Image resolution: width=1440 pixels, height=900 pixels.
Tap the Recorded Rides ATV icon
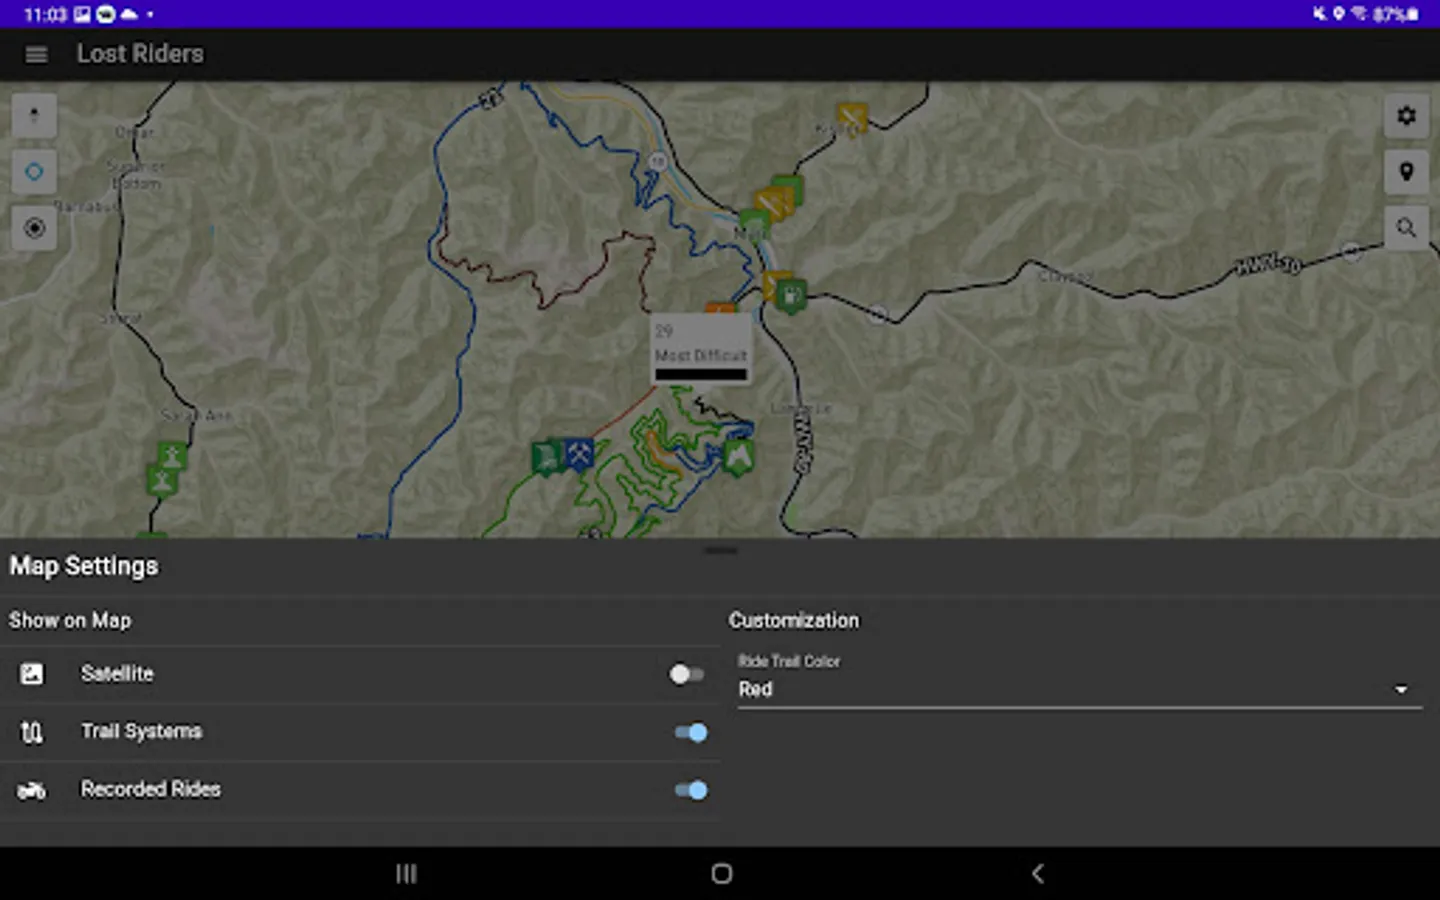coord(32,791)
